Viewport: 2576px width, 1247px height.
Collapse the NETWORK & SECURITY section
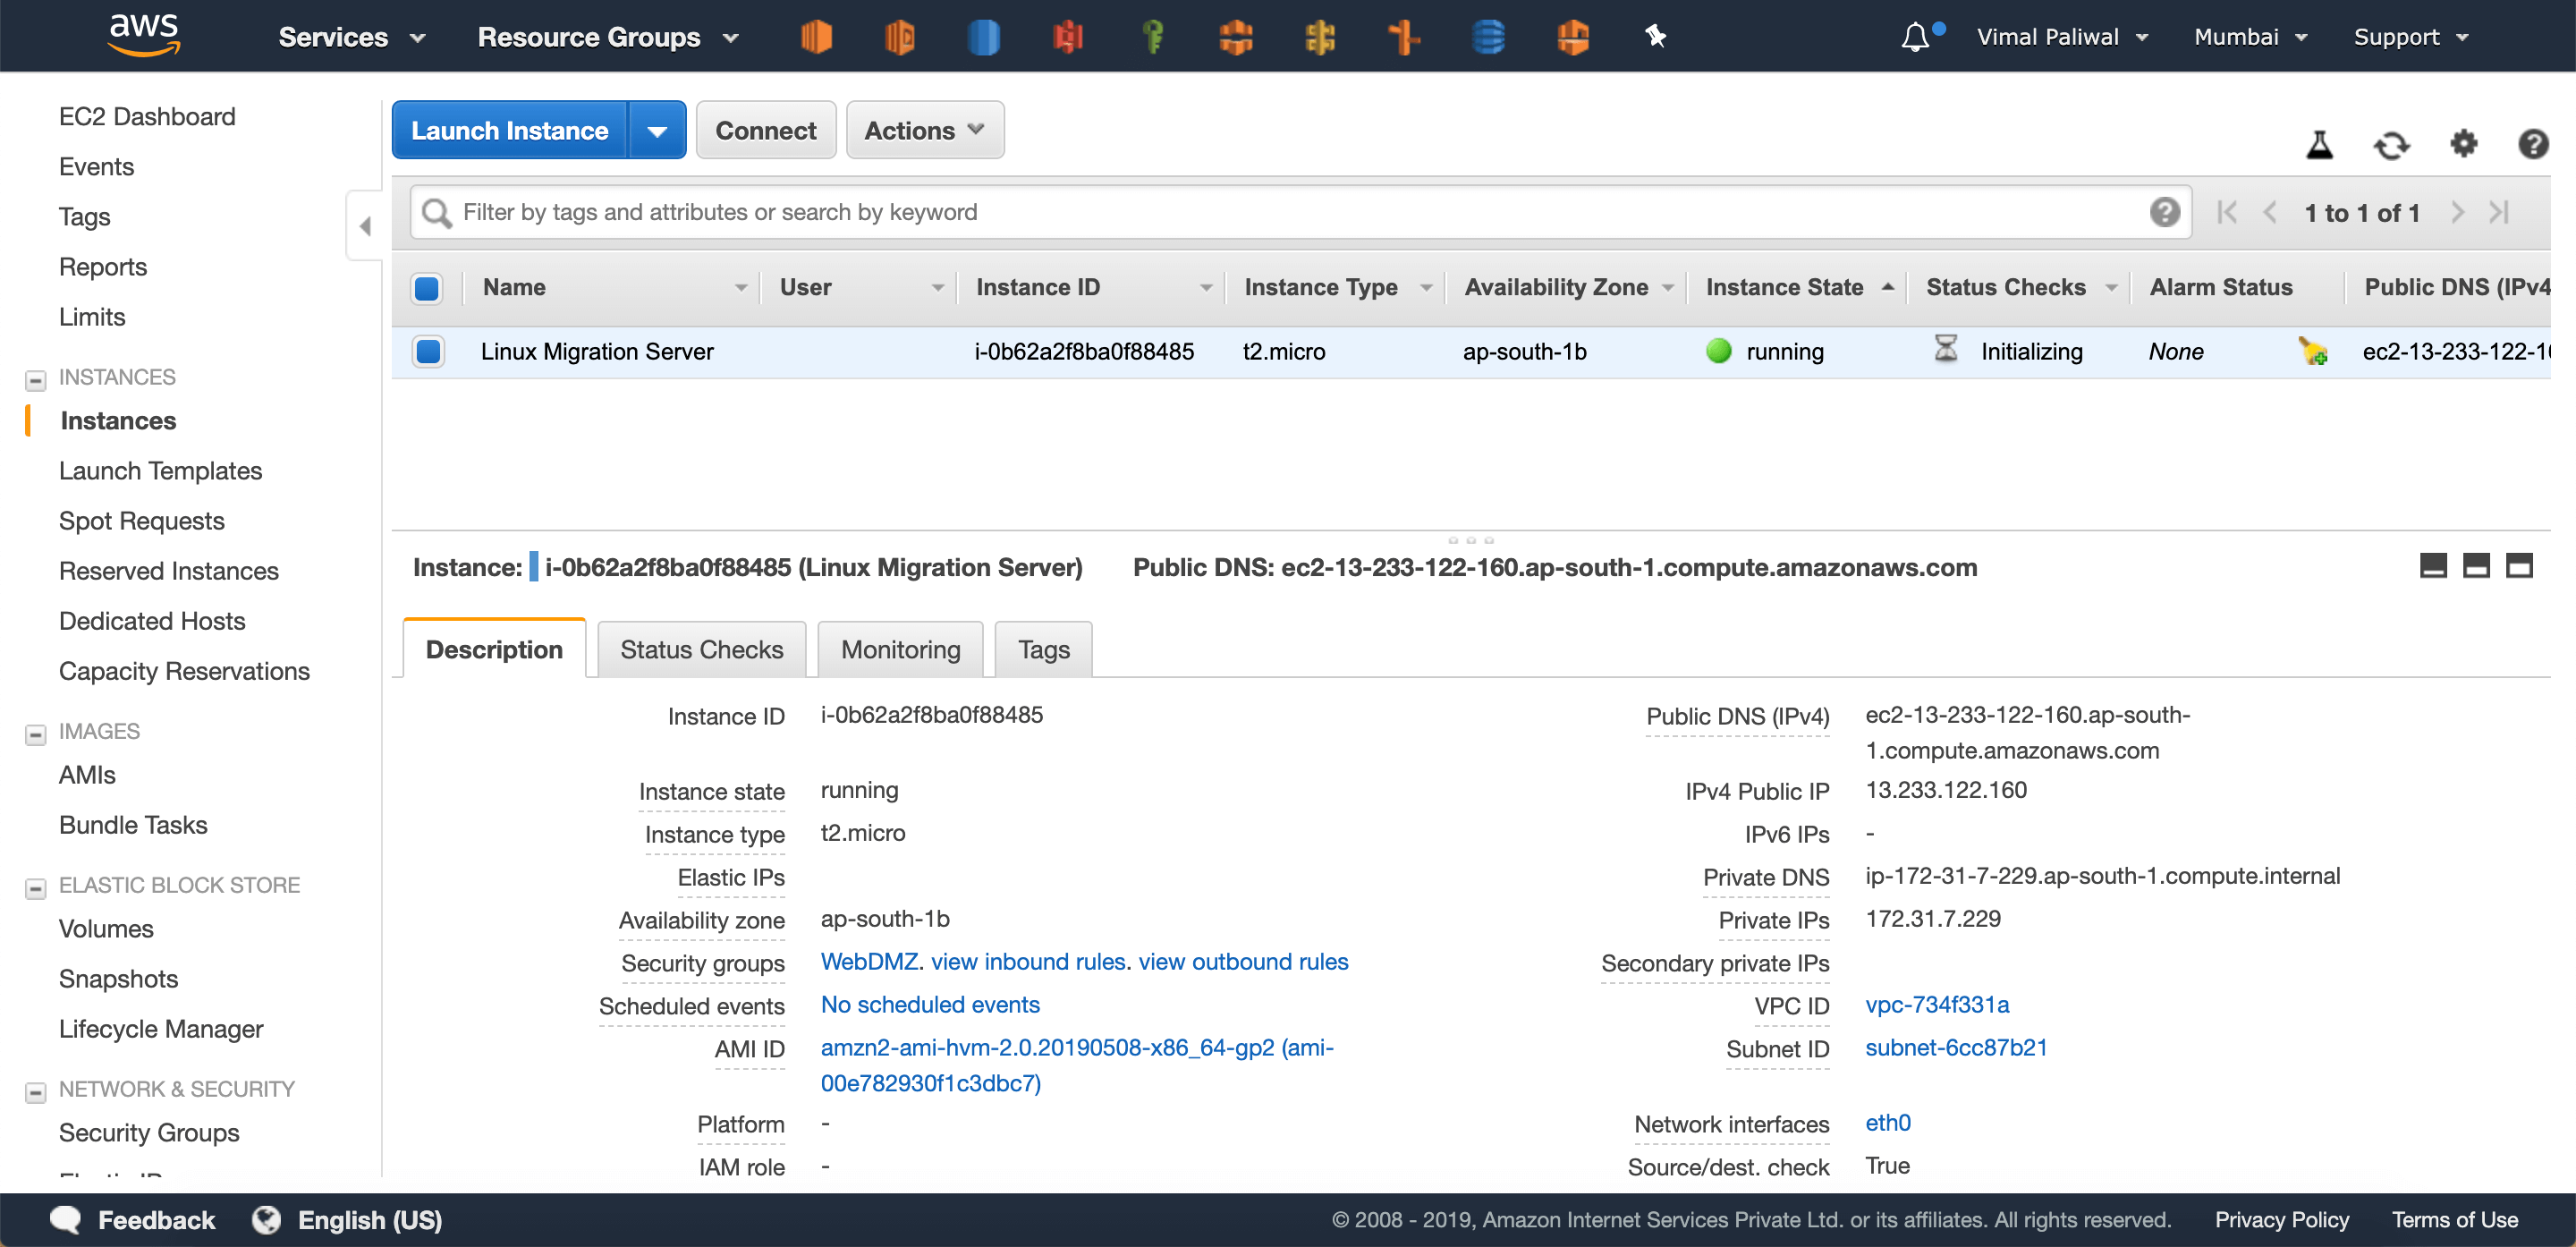35,1091
